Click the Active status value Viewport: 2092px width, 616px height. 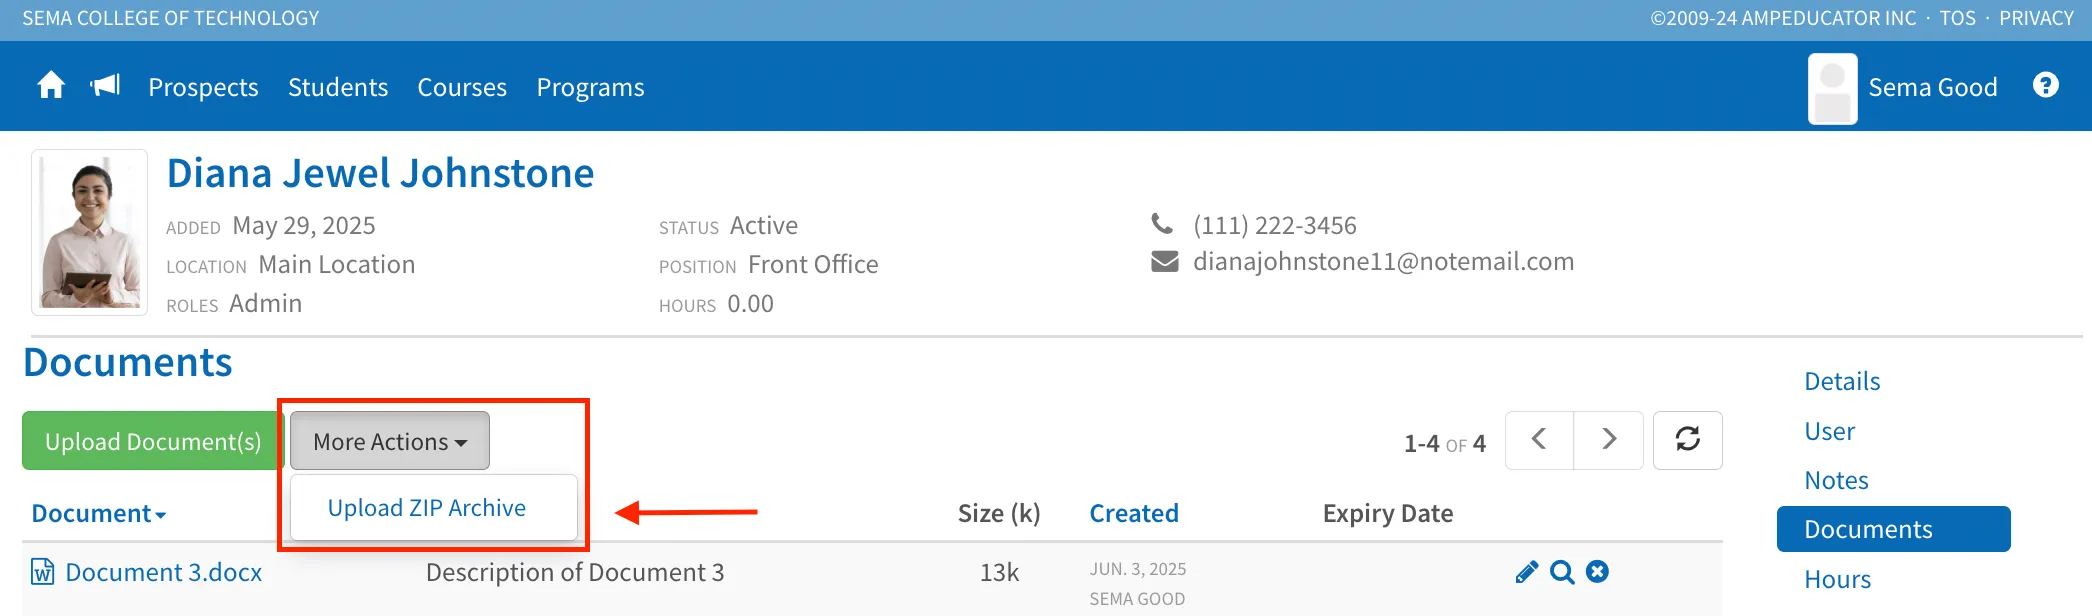pos(764,225)
